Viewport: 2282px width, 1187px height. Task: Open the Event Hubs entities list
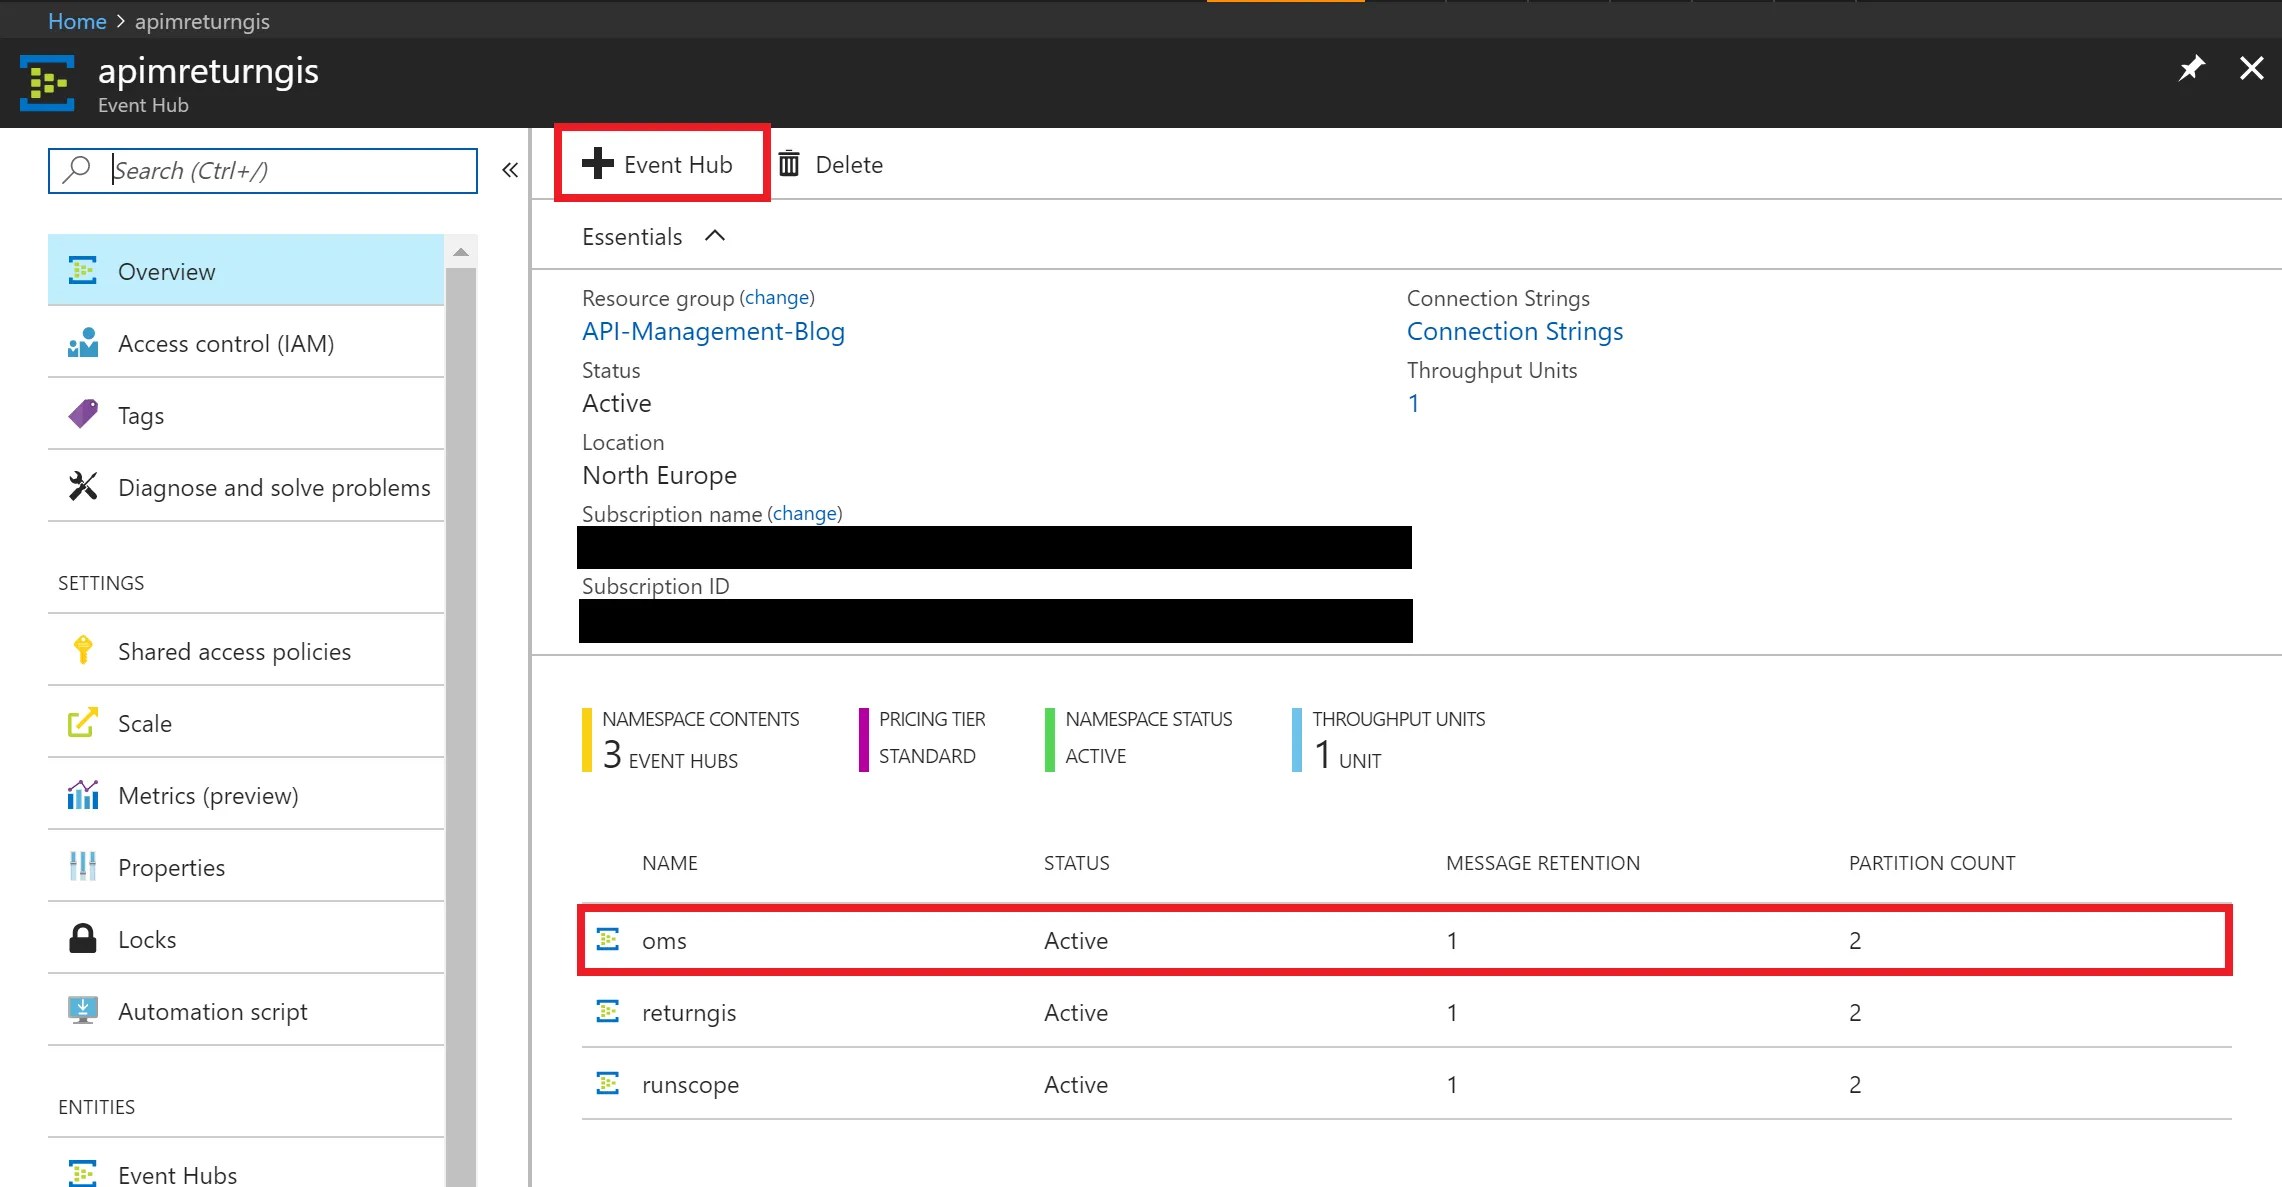(246, 1163)
